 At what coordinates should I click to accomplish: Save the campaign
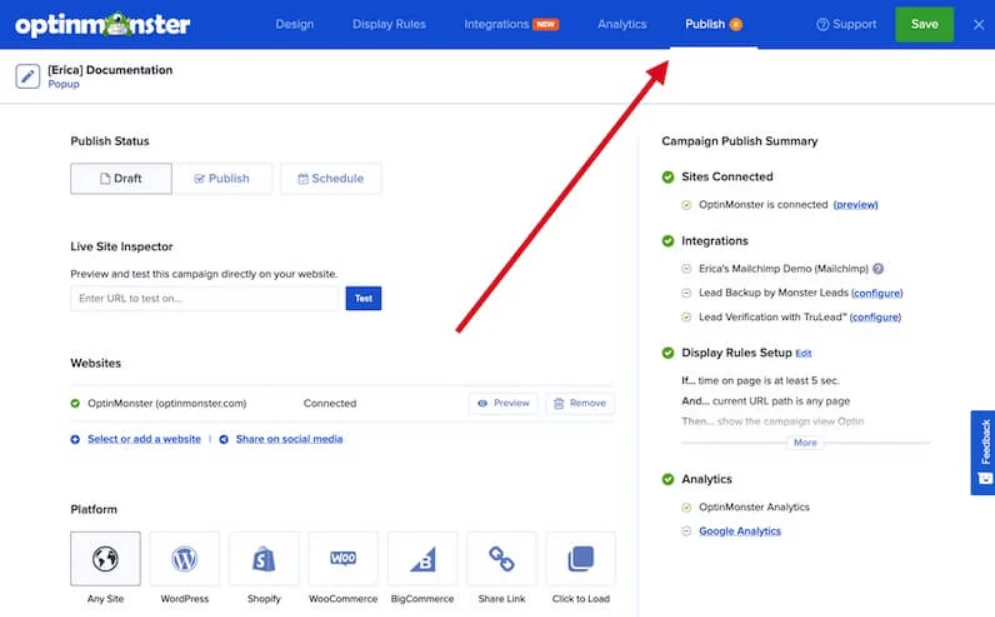[924, 24]
